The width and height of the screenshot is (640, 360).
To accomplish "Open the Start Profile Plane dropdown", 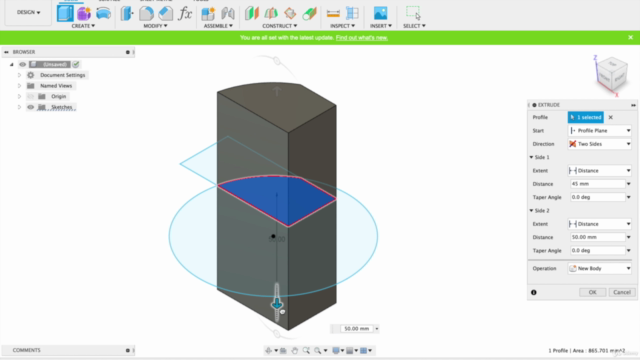I will click(x=600, y=131).
